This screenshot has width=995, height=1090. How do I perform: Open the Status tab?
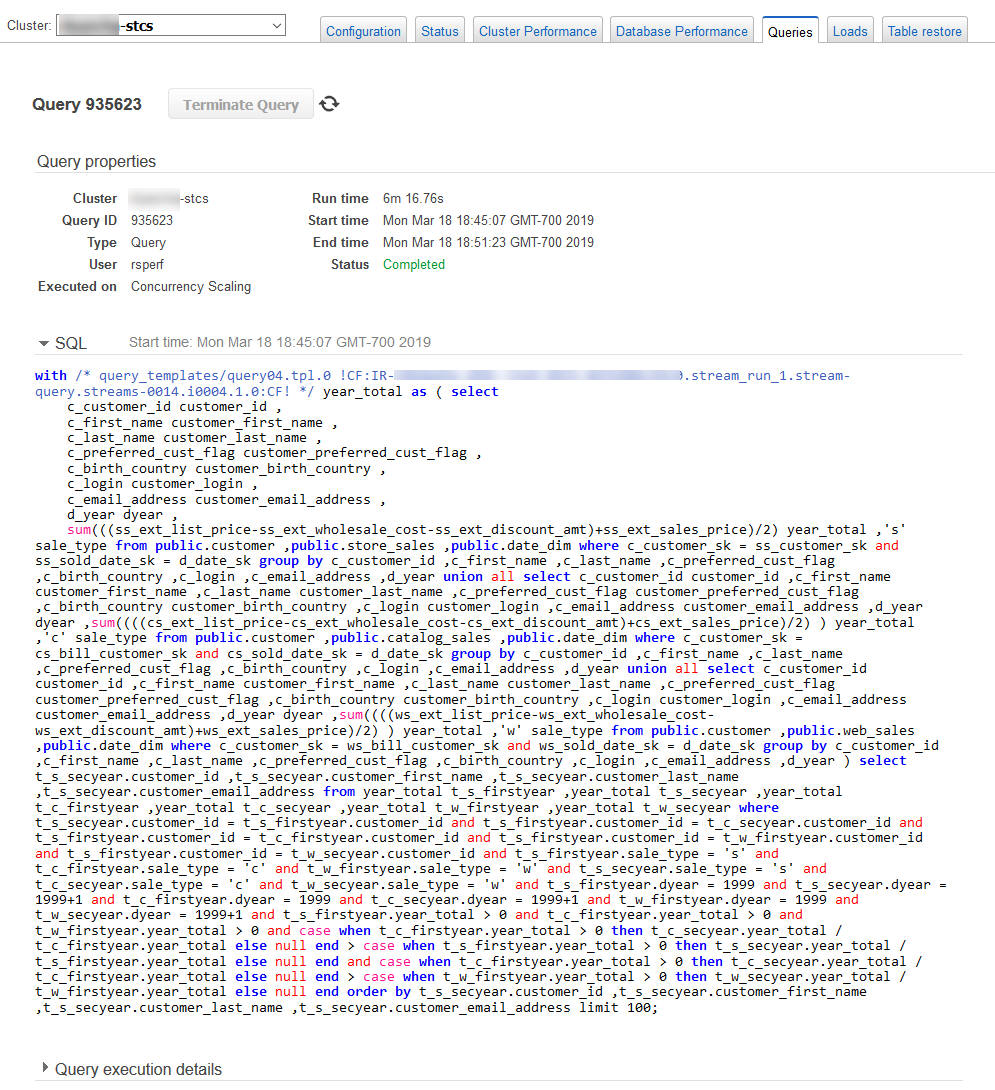click(439, 31)
